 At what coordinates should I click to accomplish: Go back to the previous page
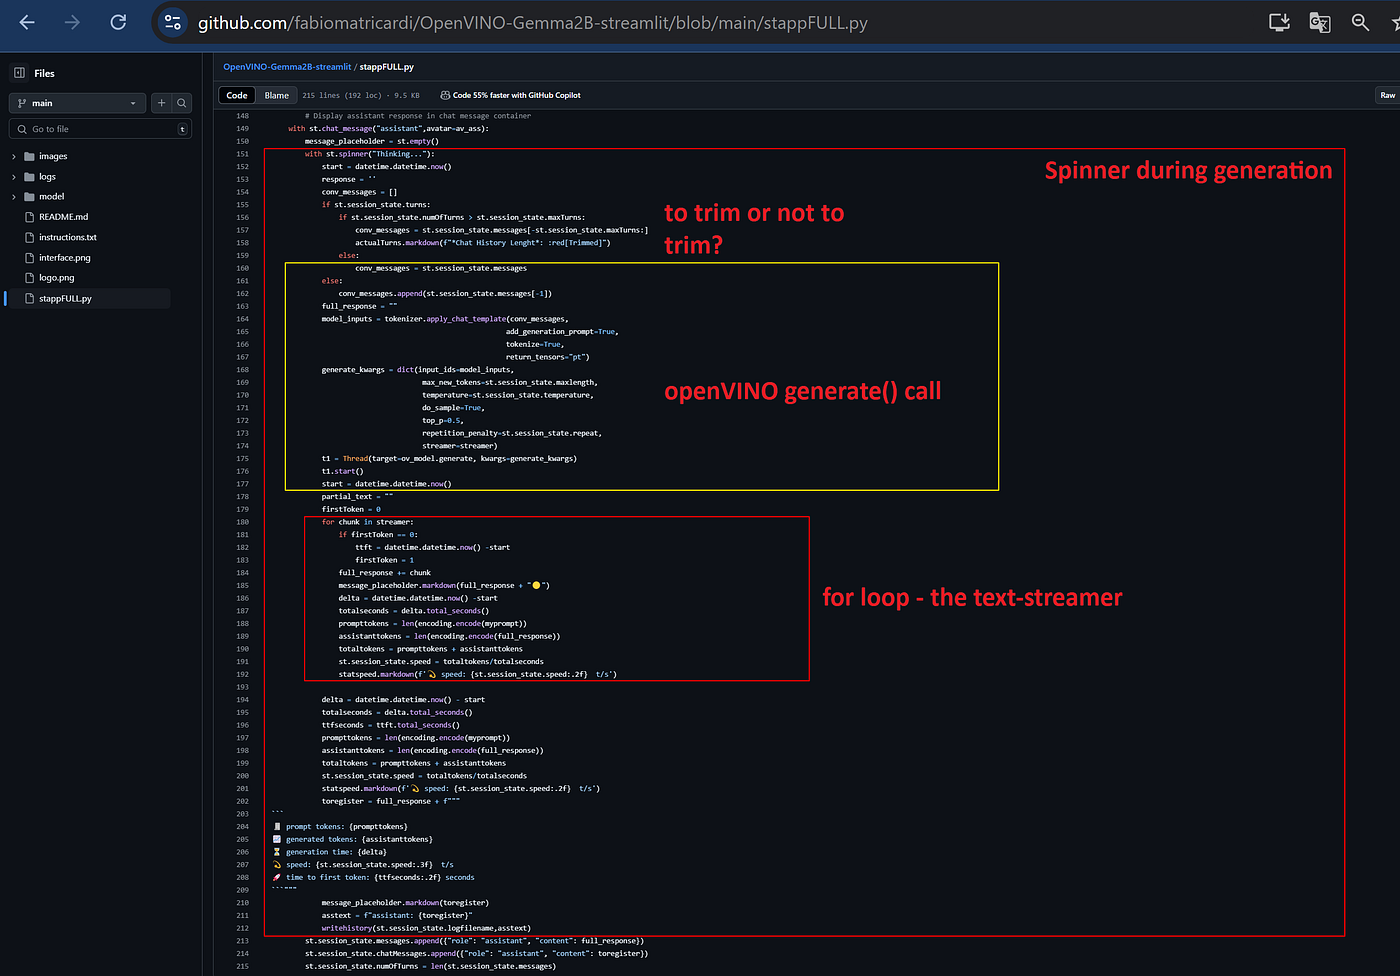click(27, 22)
